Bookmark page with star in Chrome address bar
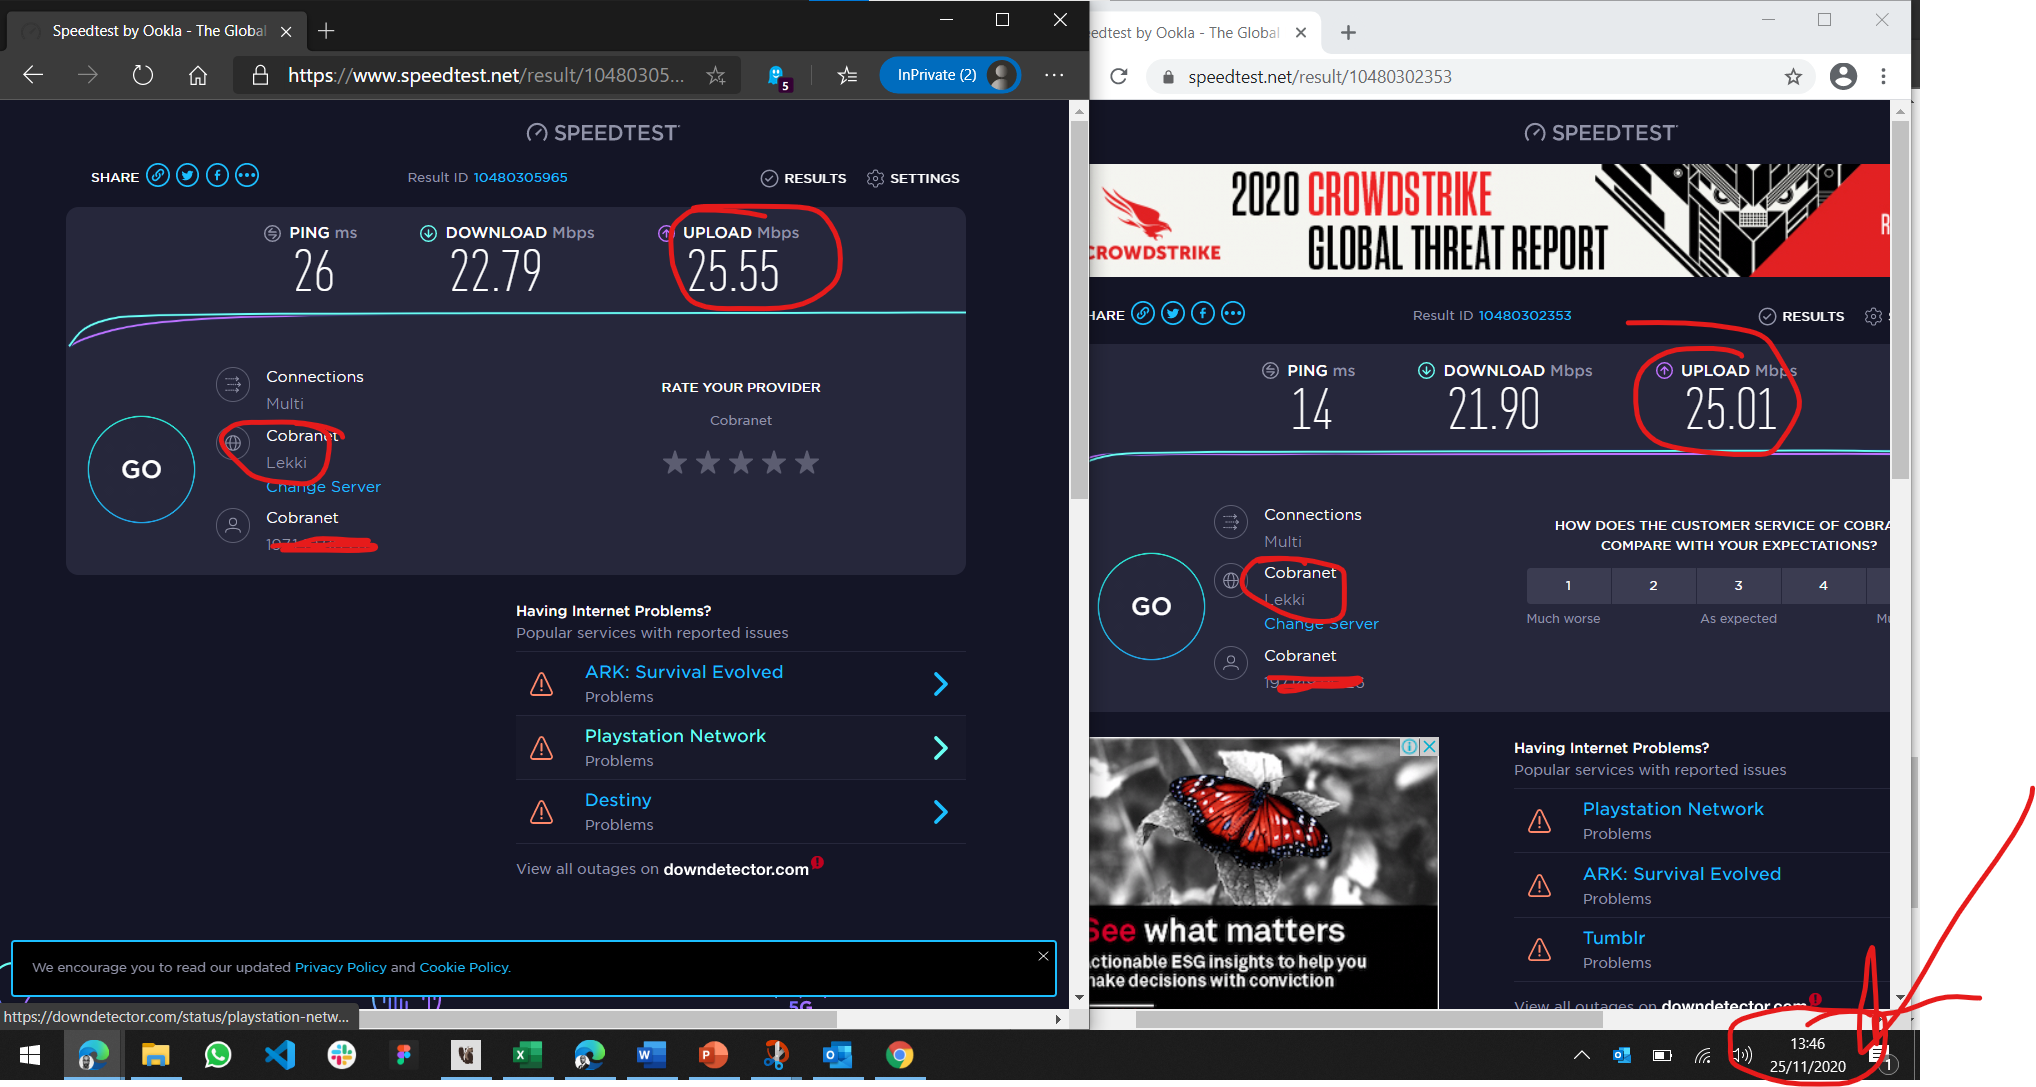The height and width of the screenshot is (1087, 2036). [x=1793, y=77]
